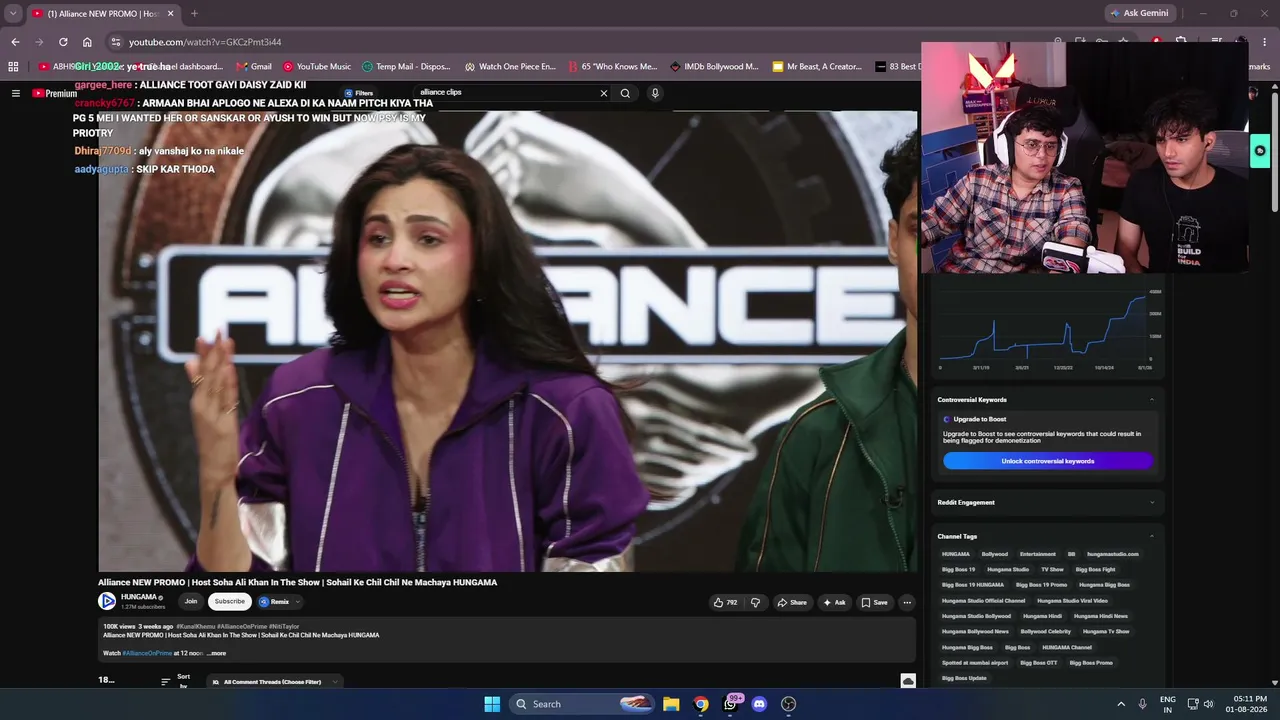Click Unlock controversial keywords button
The height and width of the screenshot is (720, 1280).
click(x=1048, y=461)
